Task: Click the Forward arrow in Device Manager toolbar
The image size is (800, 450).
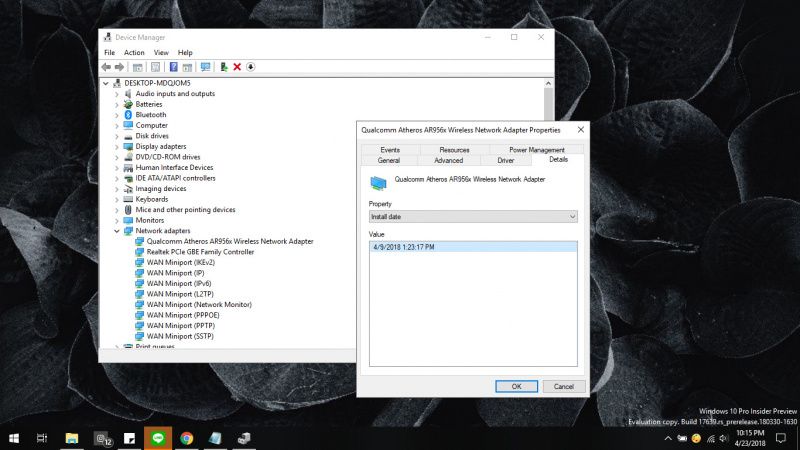Action: pyautogui.click(x=119, y=67)
